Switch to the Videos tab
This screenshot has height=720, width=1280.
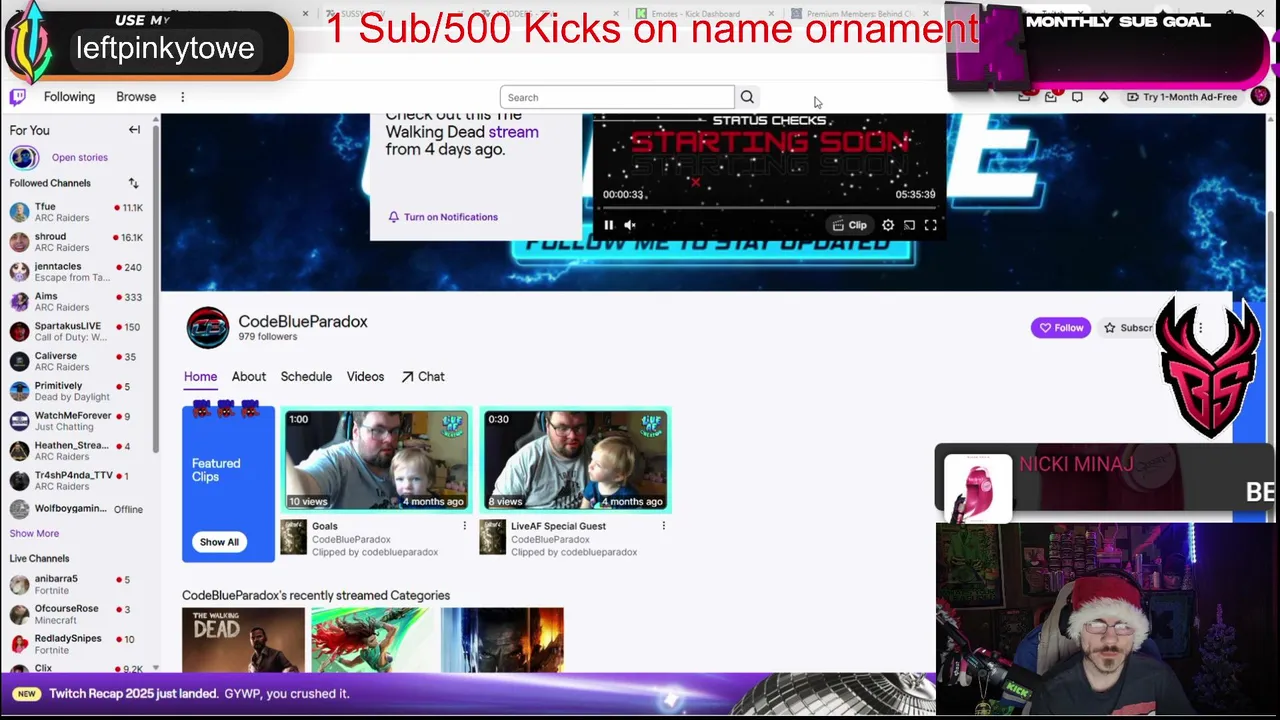365,377
